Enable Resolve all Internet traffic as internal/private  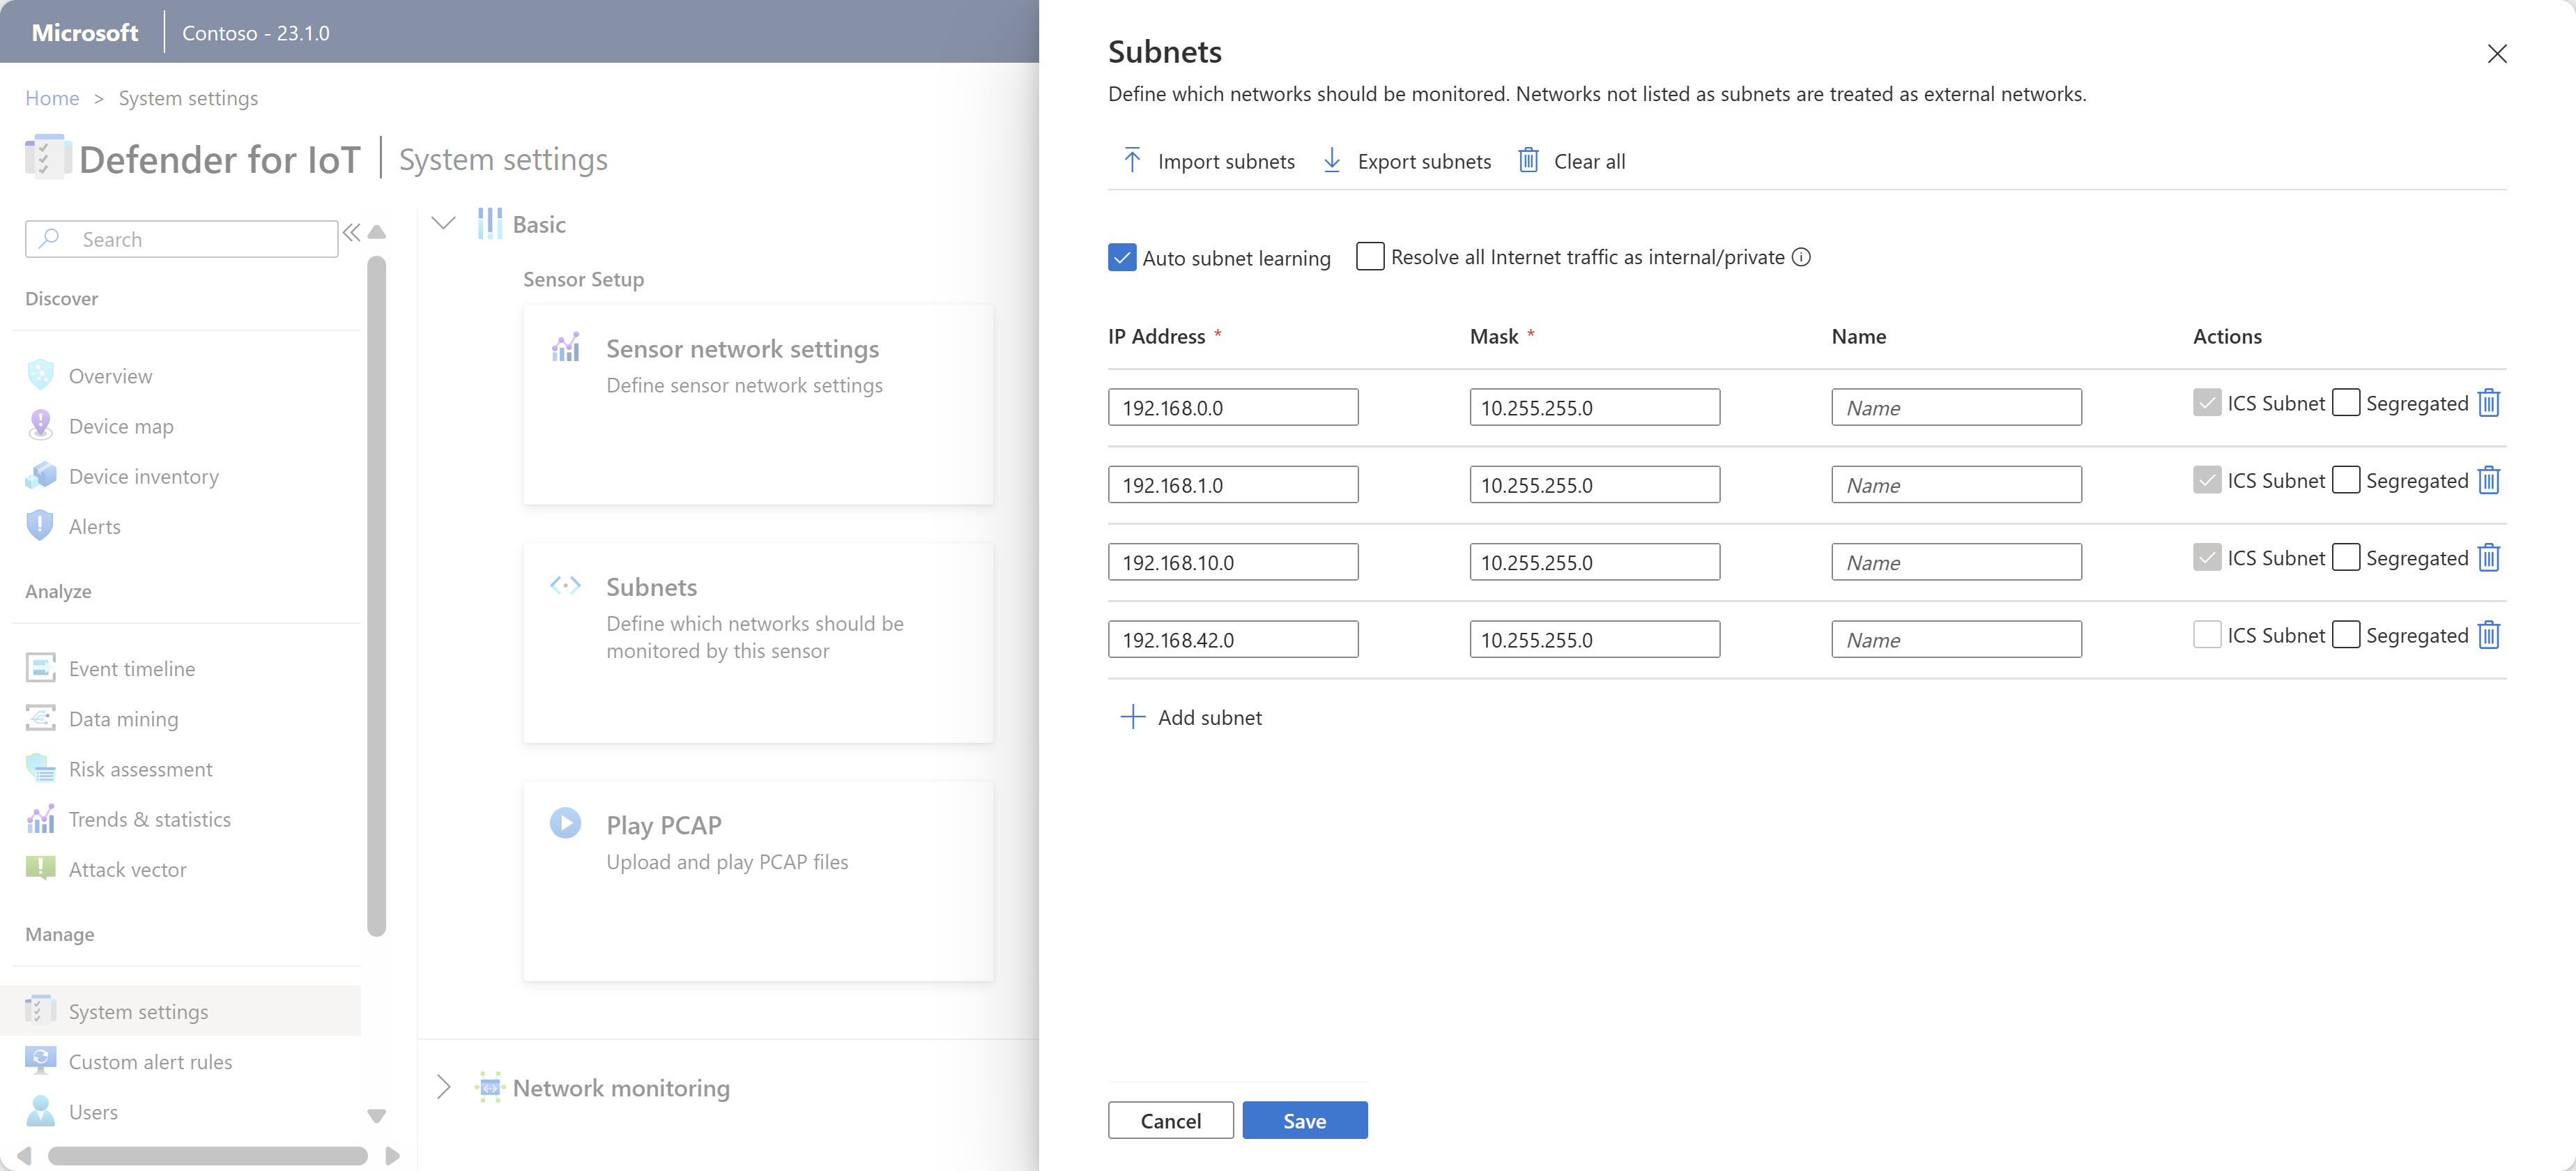tap(1369, 257)
